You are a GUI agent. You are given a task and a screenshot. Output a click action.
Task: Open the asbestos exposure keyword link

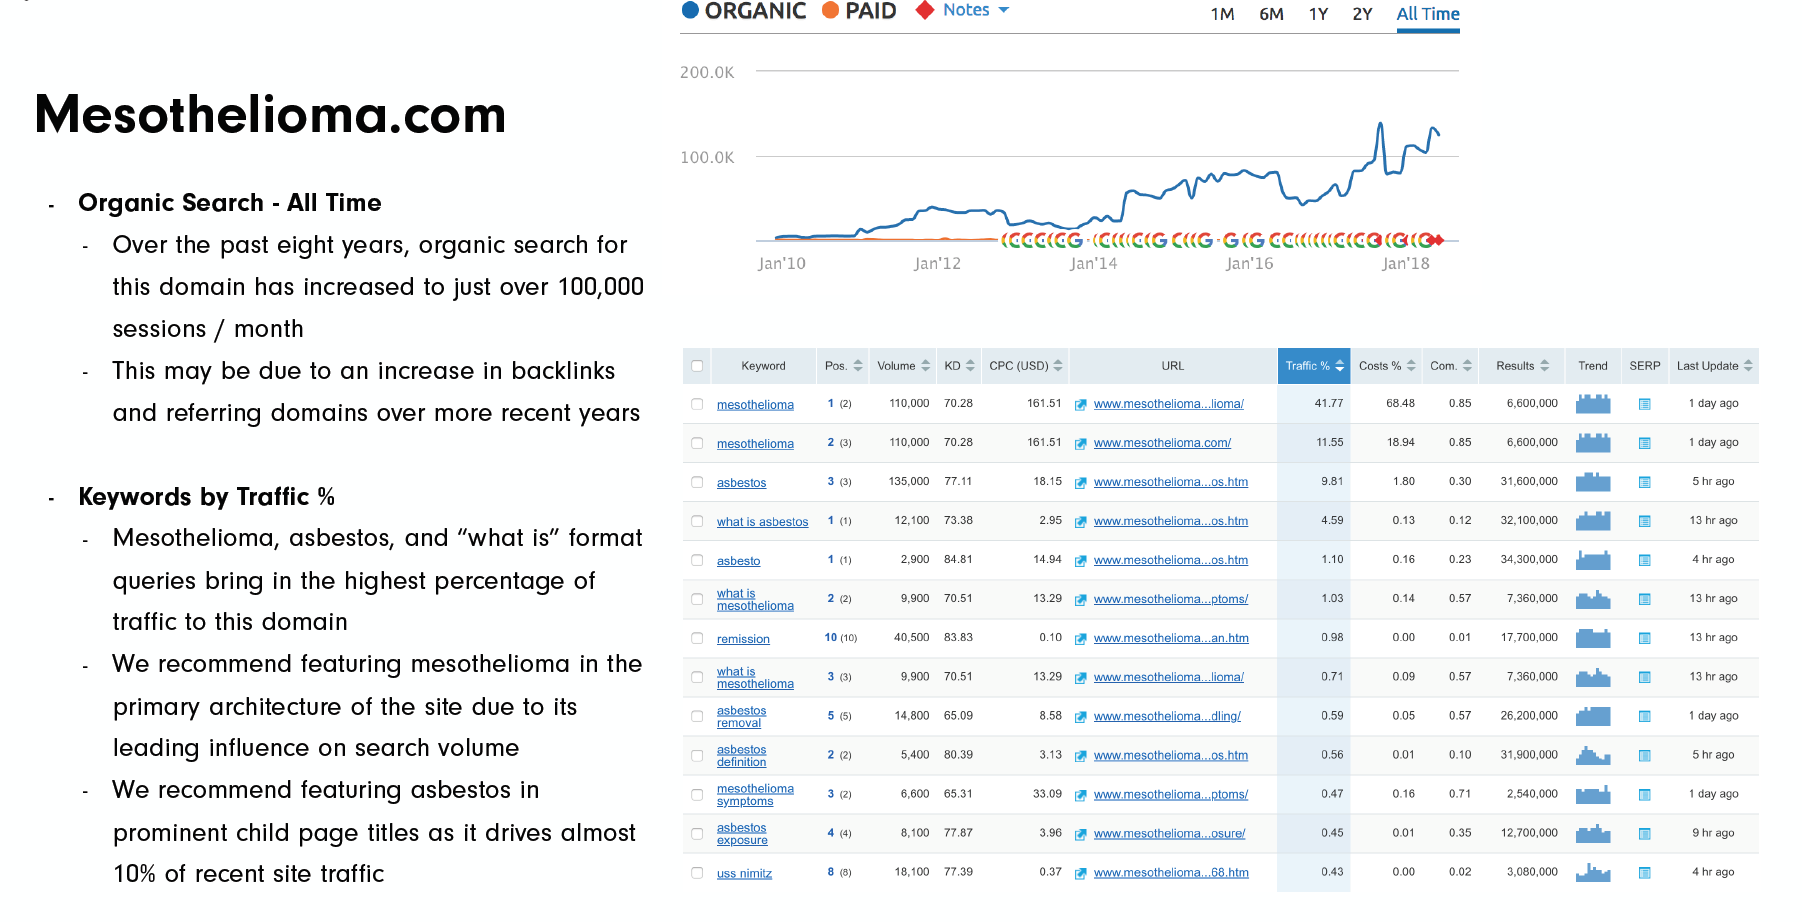(741, 834)
